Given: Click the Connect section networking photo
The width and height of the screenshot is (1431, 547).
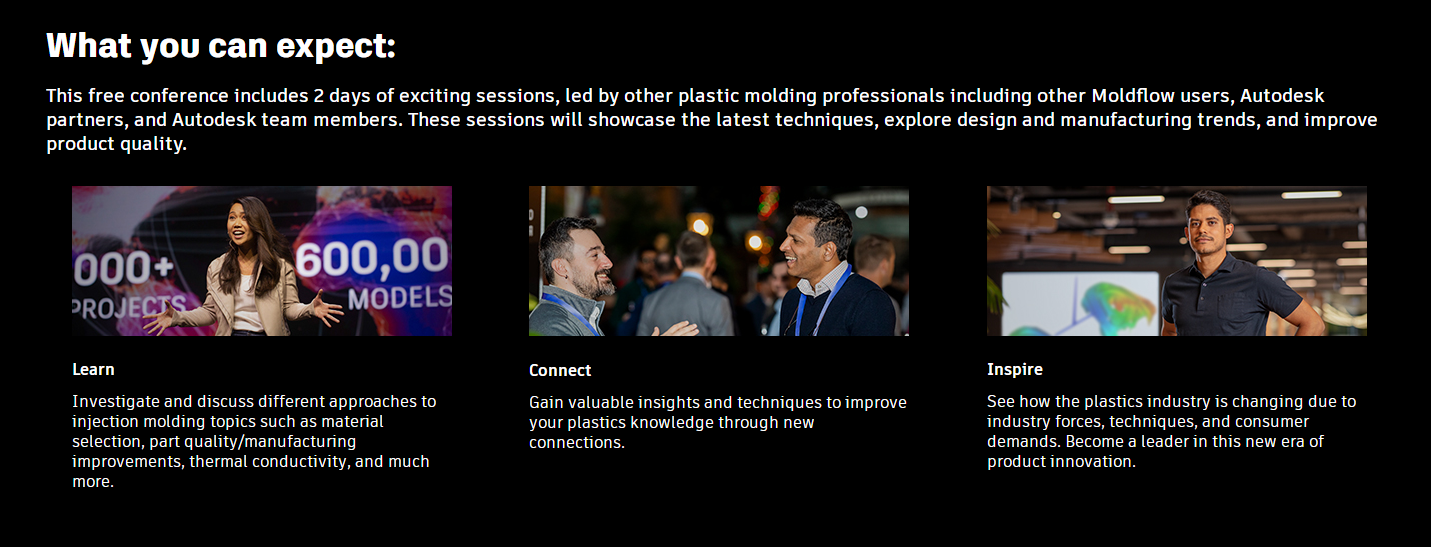Looking at the screenshot, I should (x=719, y=261).
